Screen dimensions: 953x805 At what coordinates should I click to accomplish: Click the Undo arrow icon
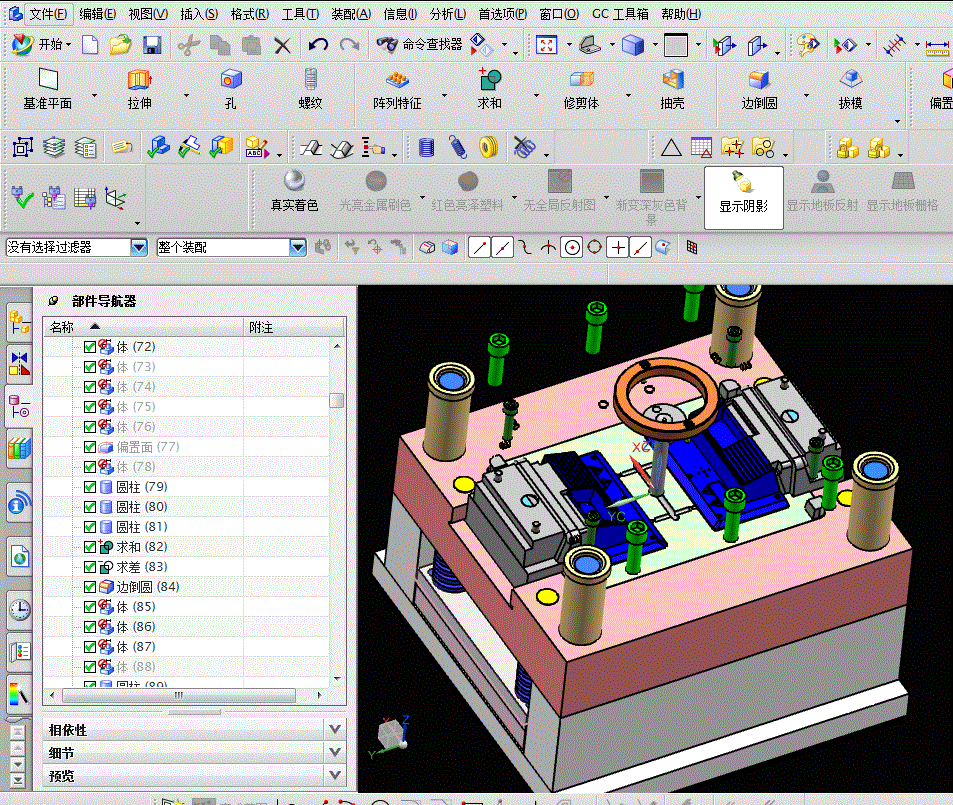(318, 45)
